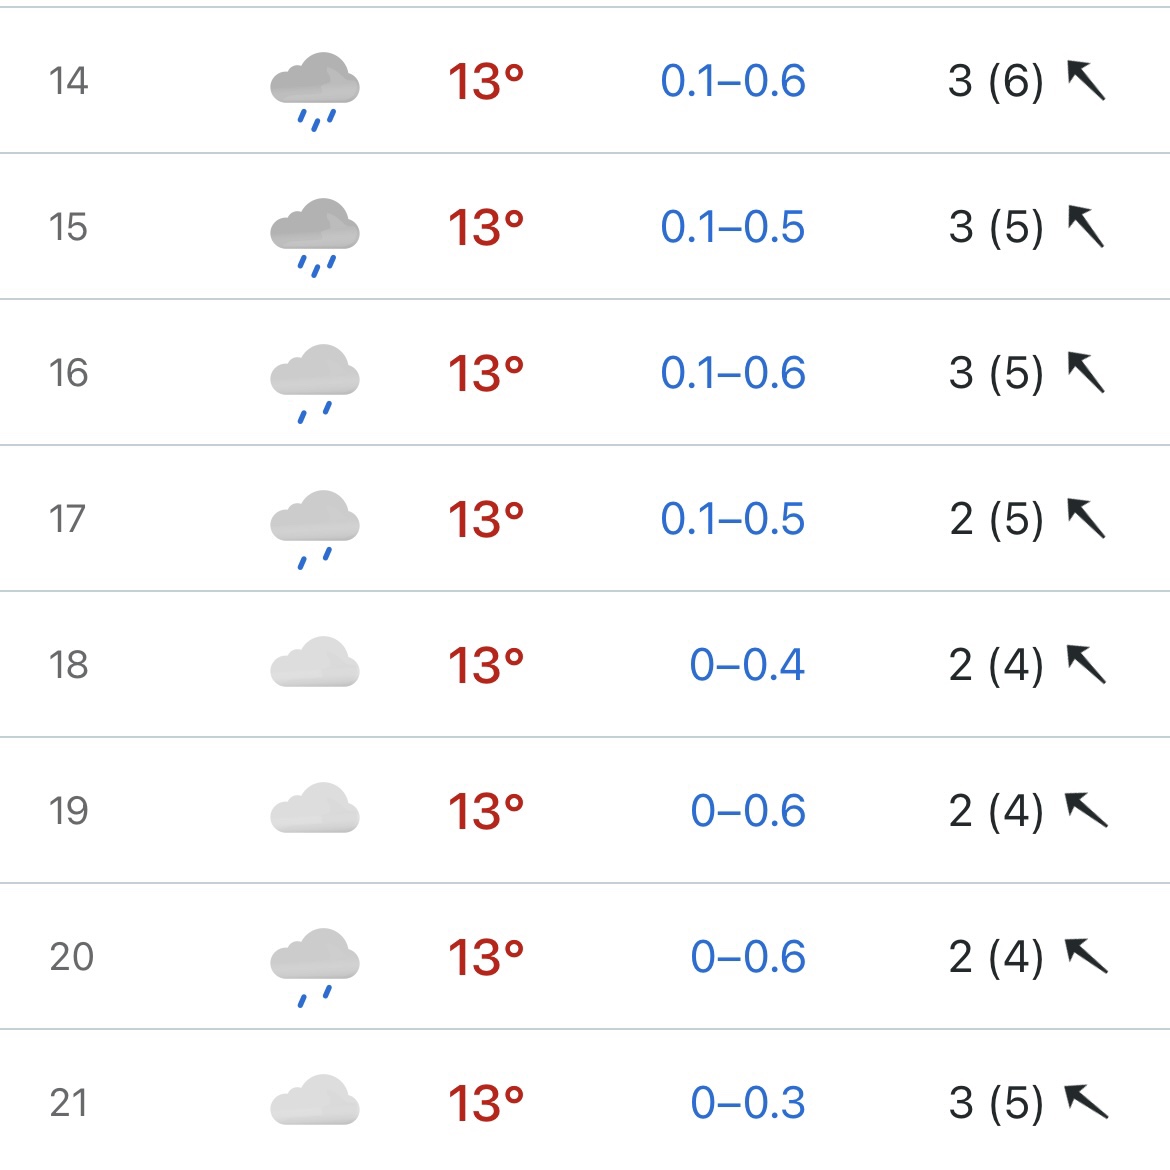
Task: Click the rain cloud icon for hour 15
Action: tap(315, 237)
